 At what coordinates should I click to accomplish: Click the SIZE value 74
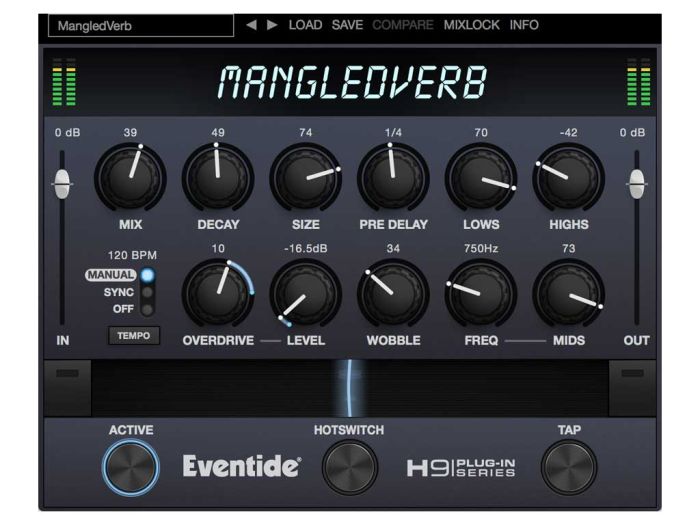pos(306,133)
